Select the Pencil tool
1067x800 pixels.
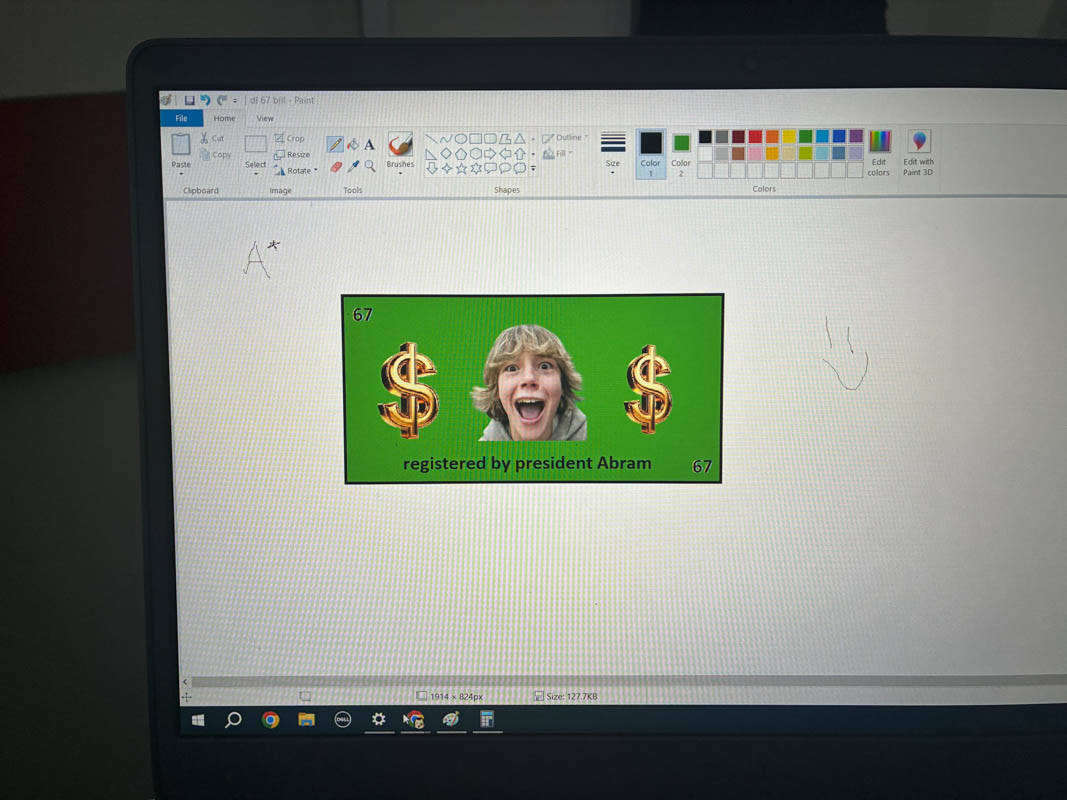pos(335,145)
